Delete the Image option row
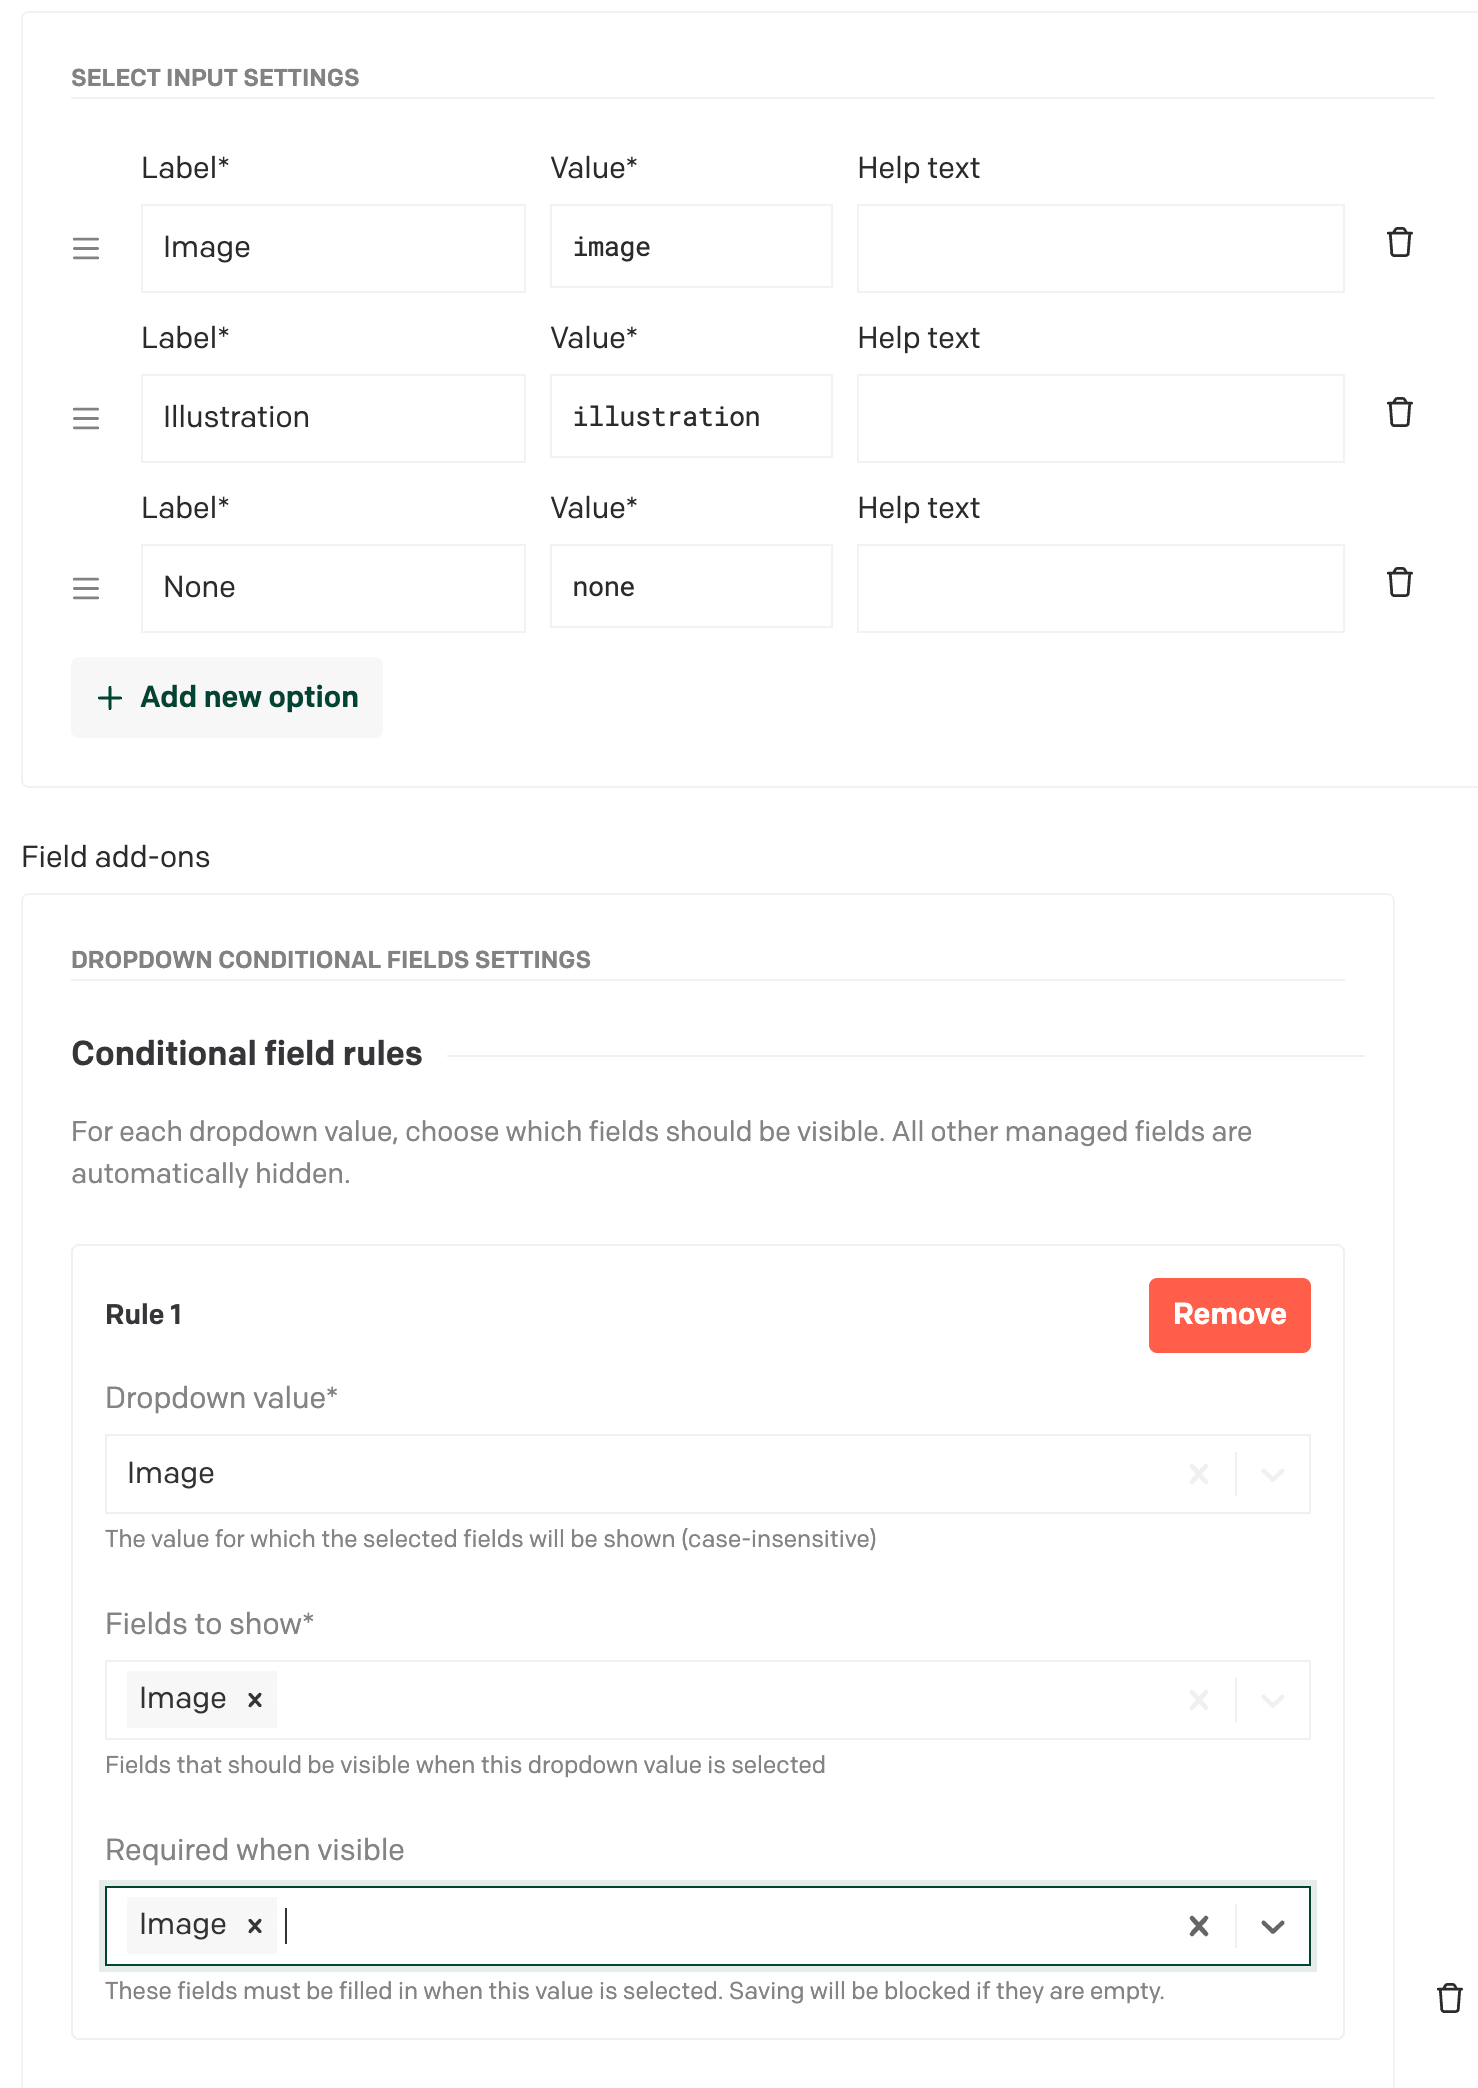Image resolution: width=1478 pixels, height=2088 pixels. point(1399,243)
